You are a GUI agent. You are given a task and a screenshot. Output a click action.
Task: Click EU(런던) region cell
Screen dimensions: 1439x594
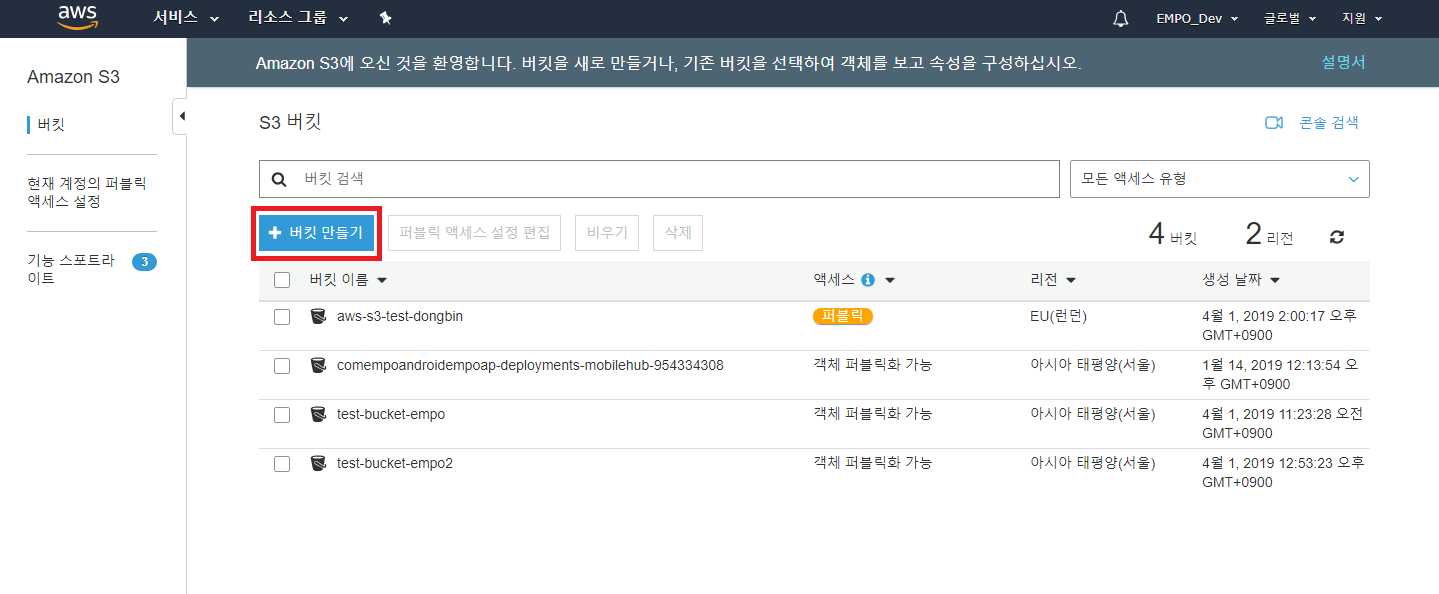(1059, 316)
